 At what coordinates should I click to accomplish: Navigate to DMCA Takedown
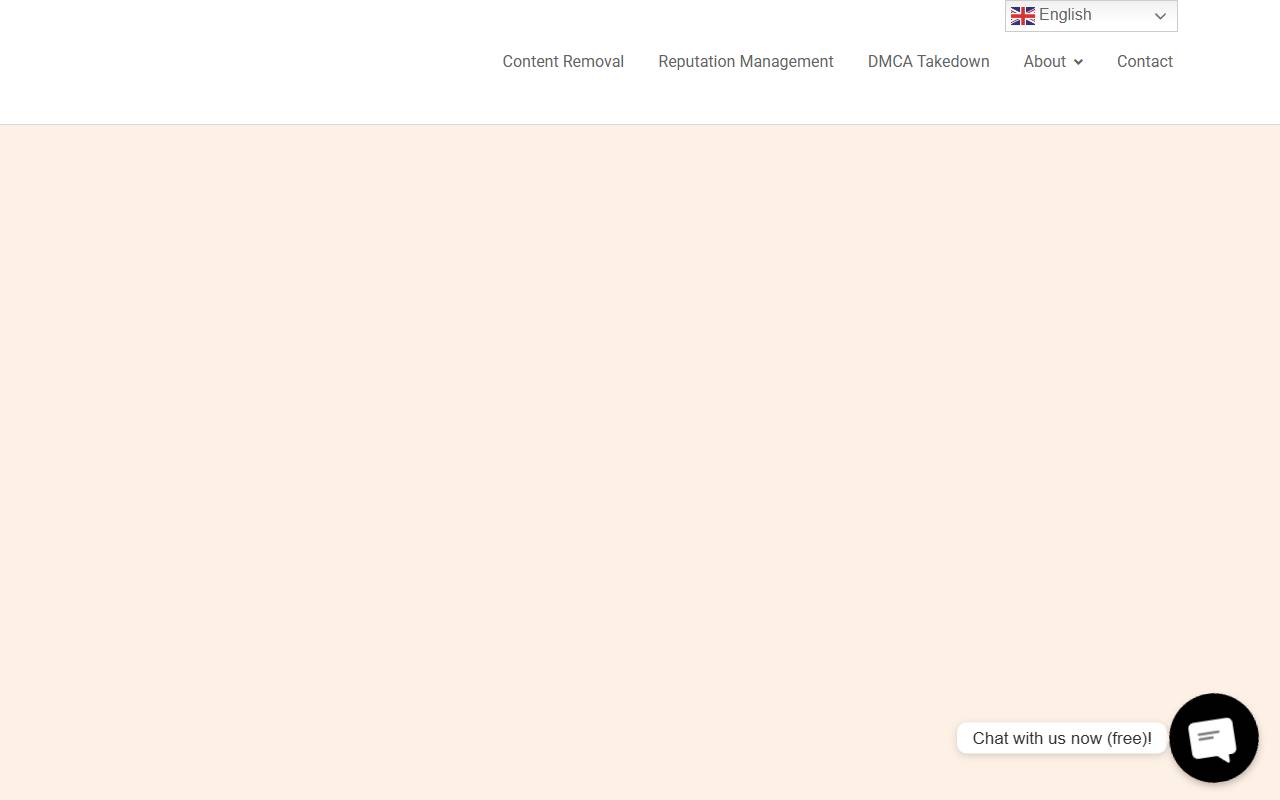pos(928,61)
